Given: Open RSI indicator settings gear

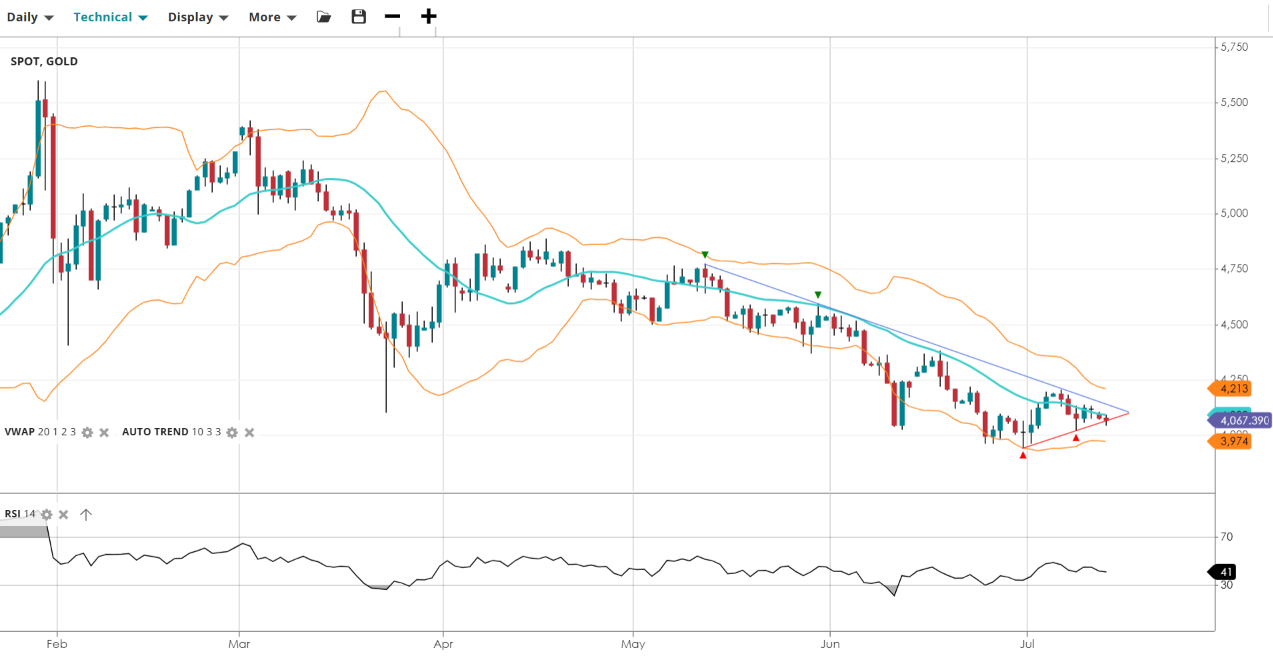Looking at the screenshot, I should click(46, 514).
